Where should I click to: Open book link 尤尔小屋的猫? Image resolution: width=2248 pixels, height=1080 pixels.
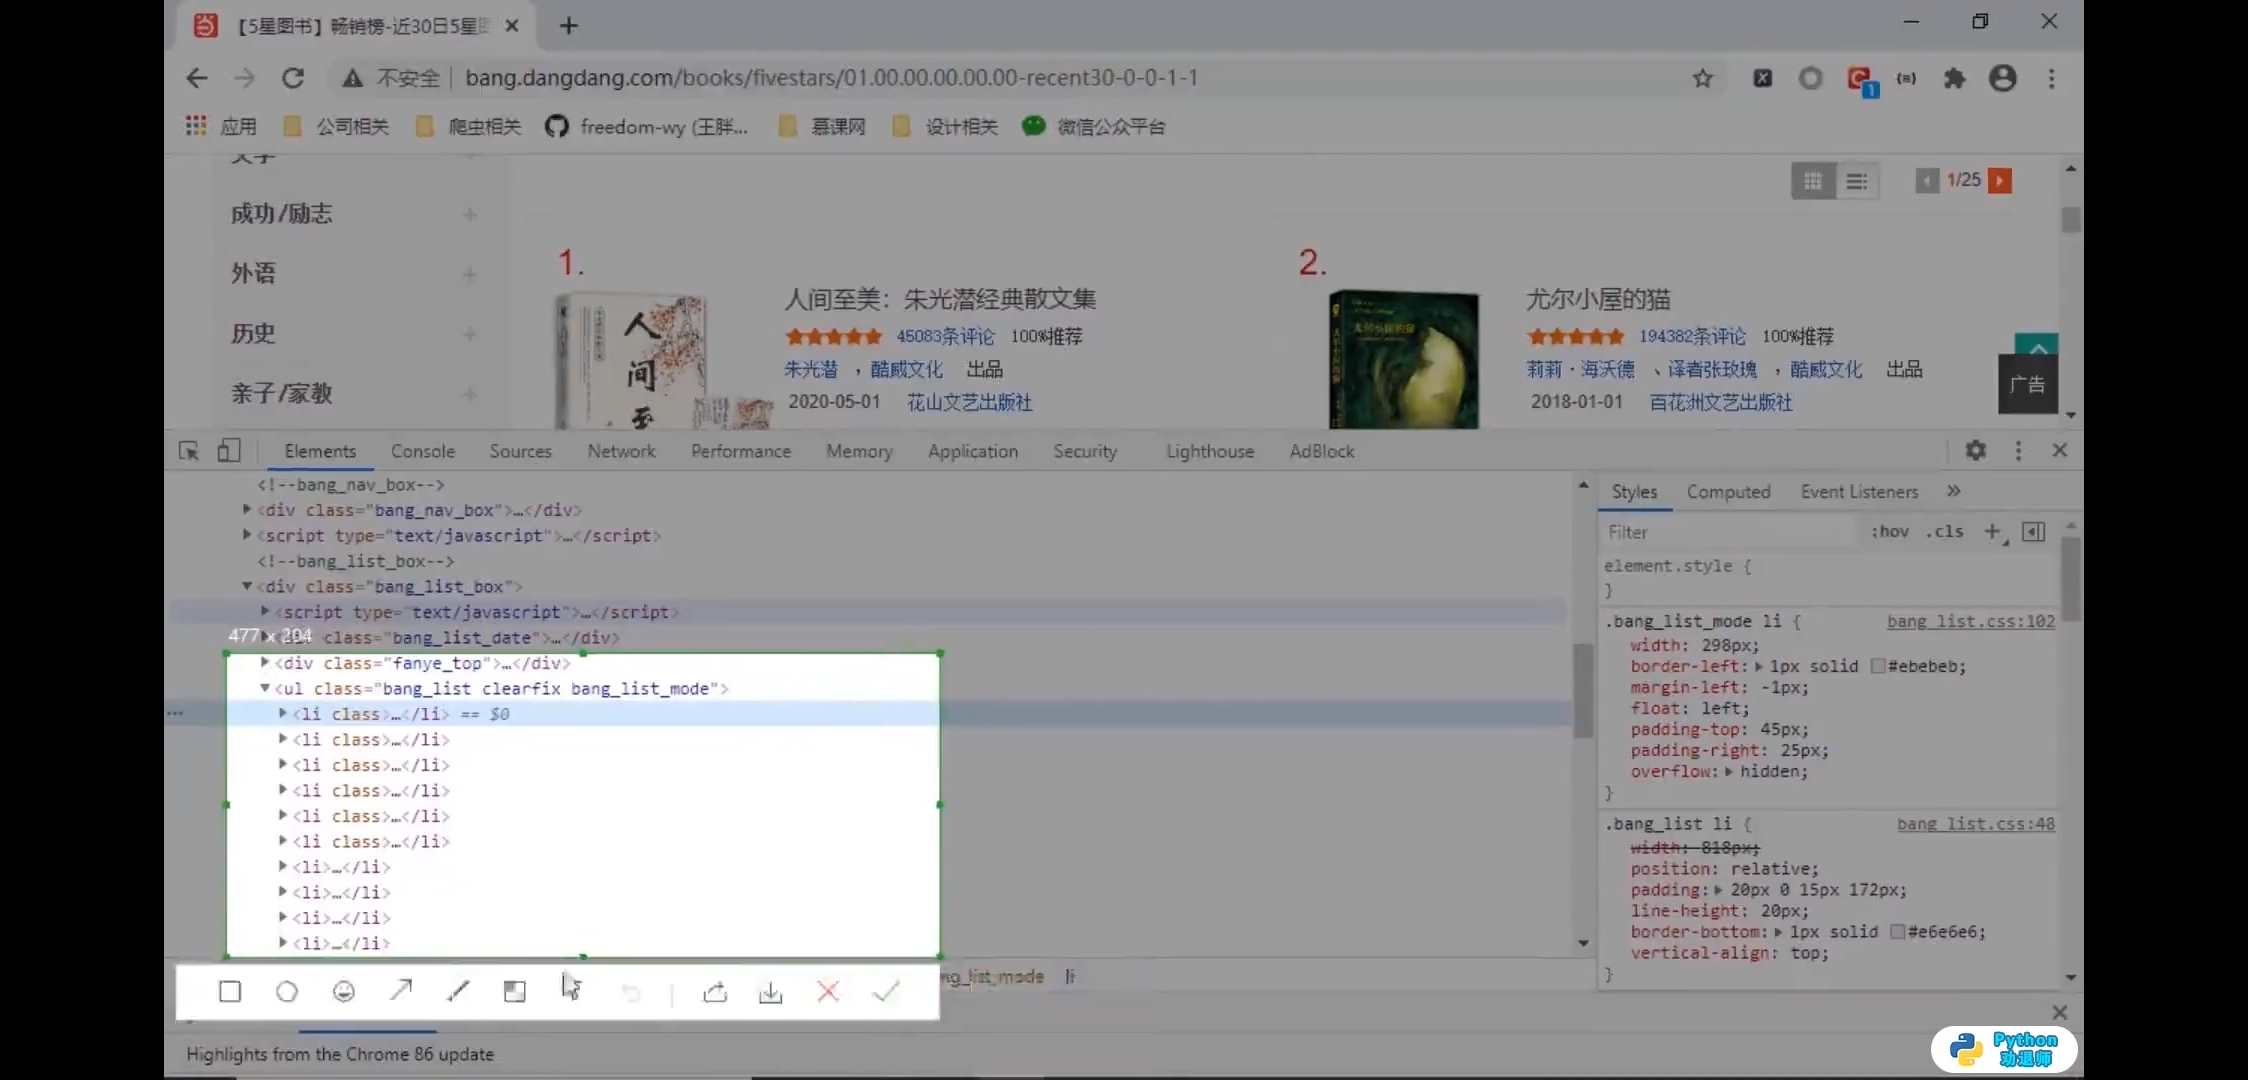[1598, 299]
